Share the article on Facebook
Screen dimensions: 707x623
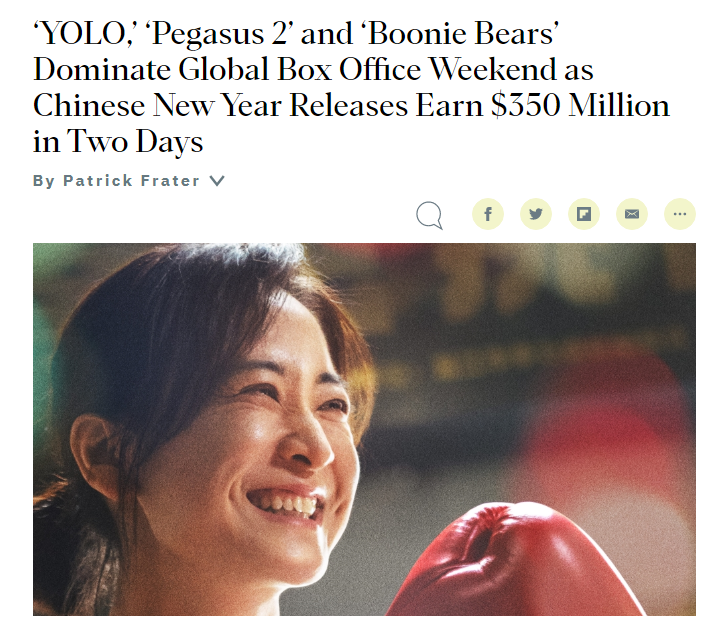(487, 214)
